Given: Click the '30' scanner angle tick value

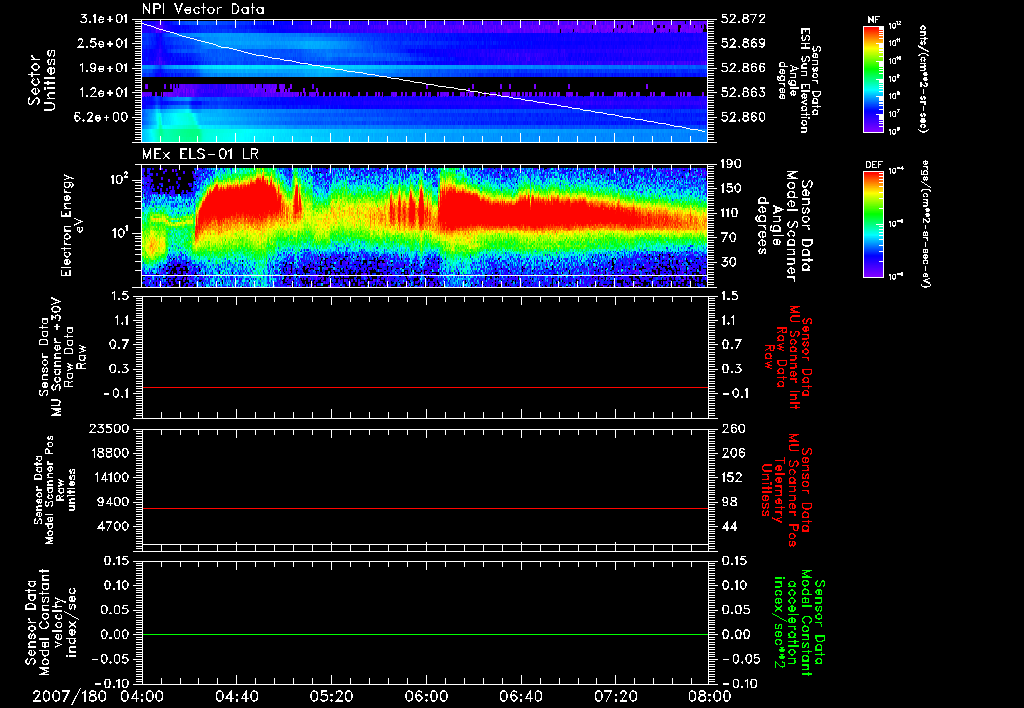Looking at the screenshot, I should 730,262.
